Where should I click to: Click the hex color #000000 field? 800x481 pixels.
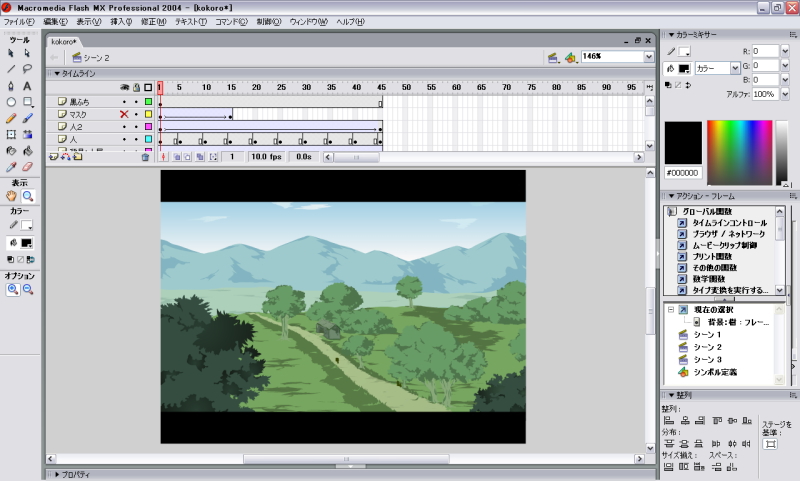[683, 173]
